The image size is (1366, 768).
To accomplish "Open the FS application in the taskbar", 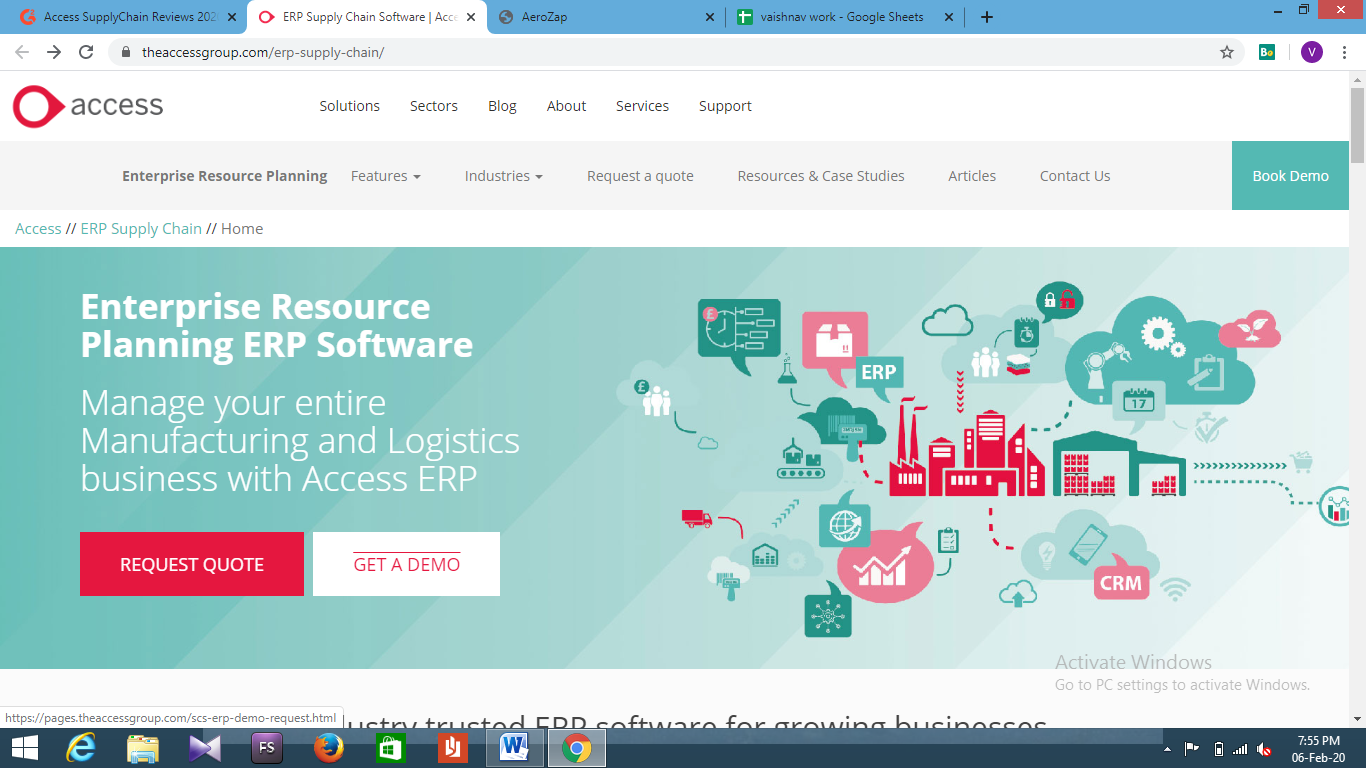I will tap(267, 748).
